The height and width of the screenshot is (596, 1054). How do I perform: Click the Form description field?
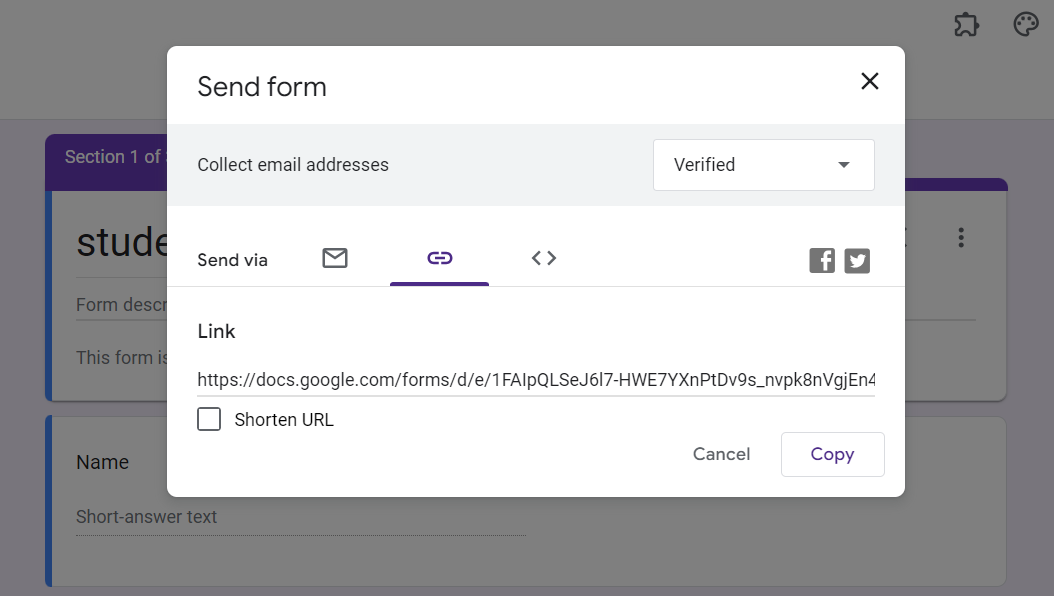[120, 305]
